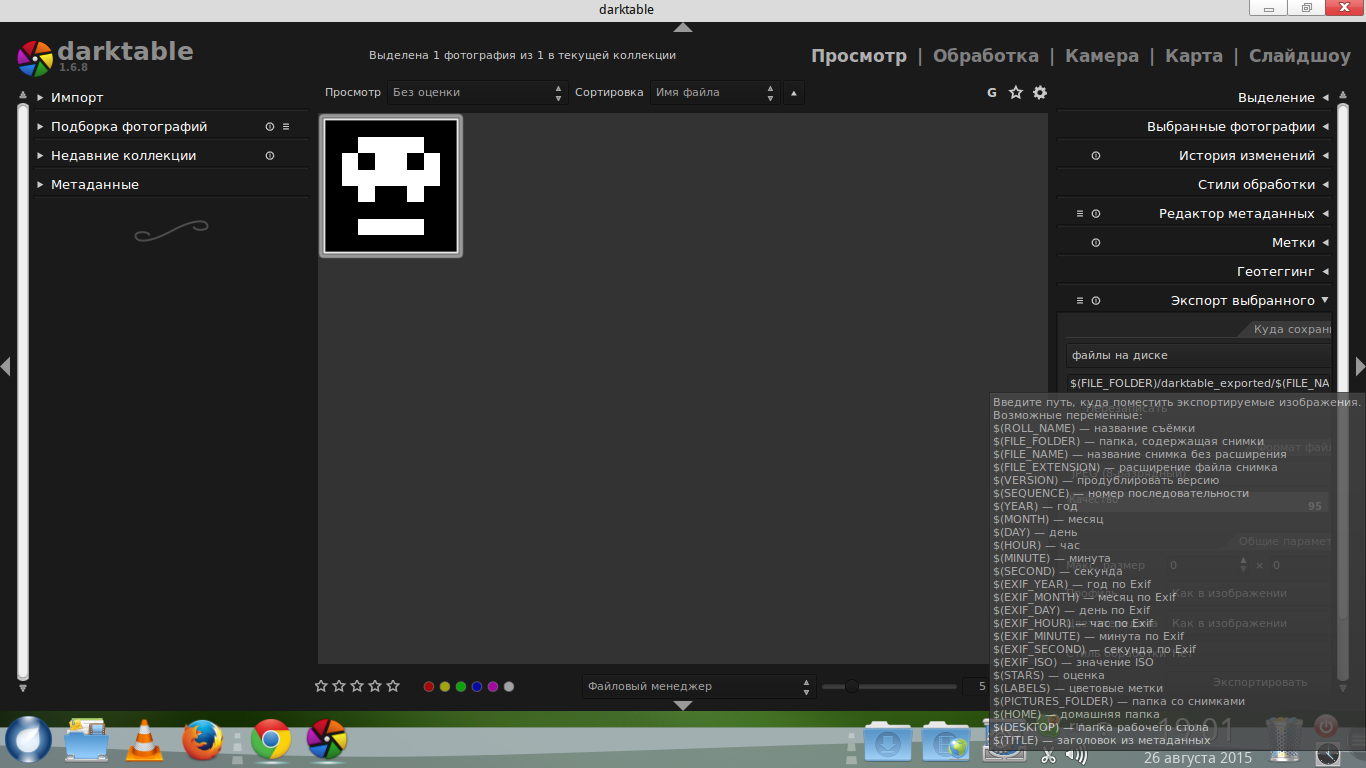This screenshot has width=1366, height=768.
Task: Reset the Недавние коллекции module icon
Action: pos(269,156)
